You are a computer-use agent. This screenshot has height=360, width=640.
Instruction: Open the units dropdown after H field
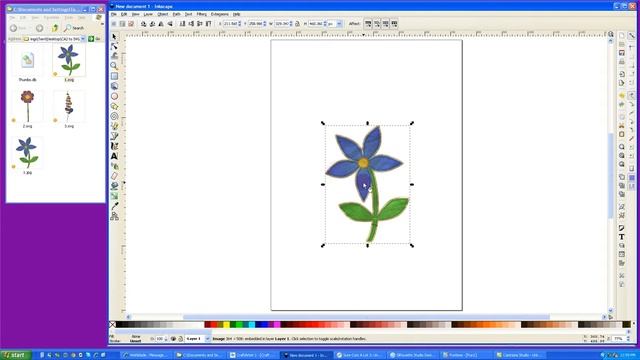tap(339, 24)
